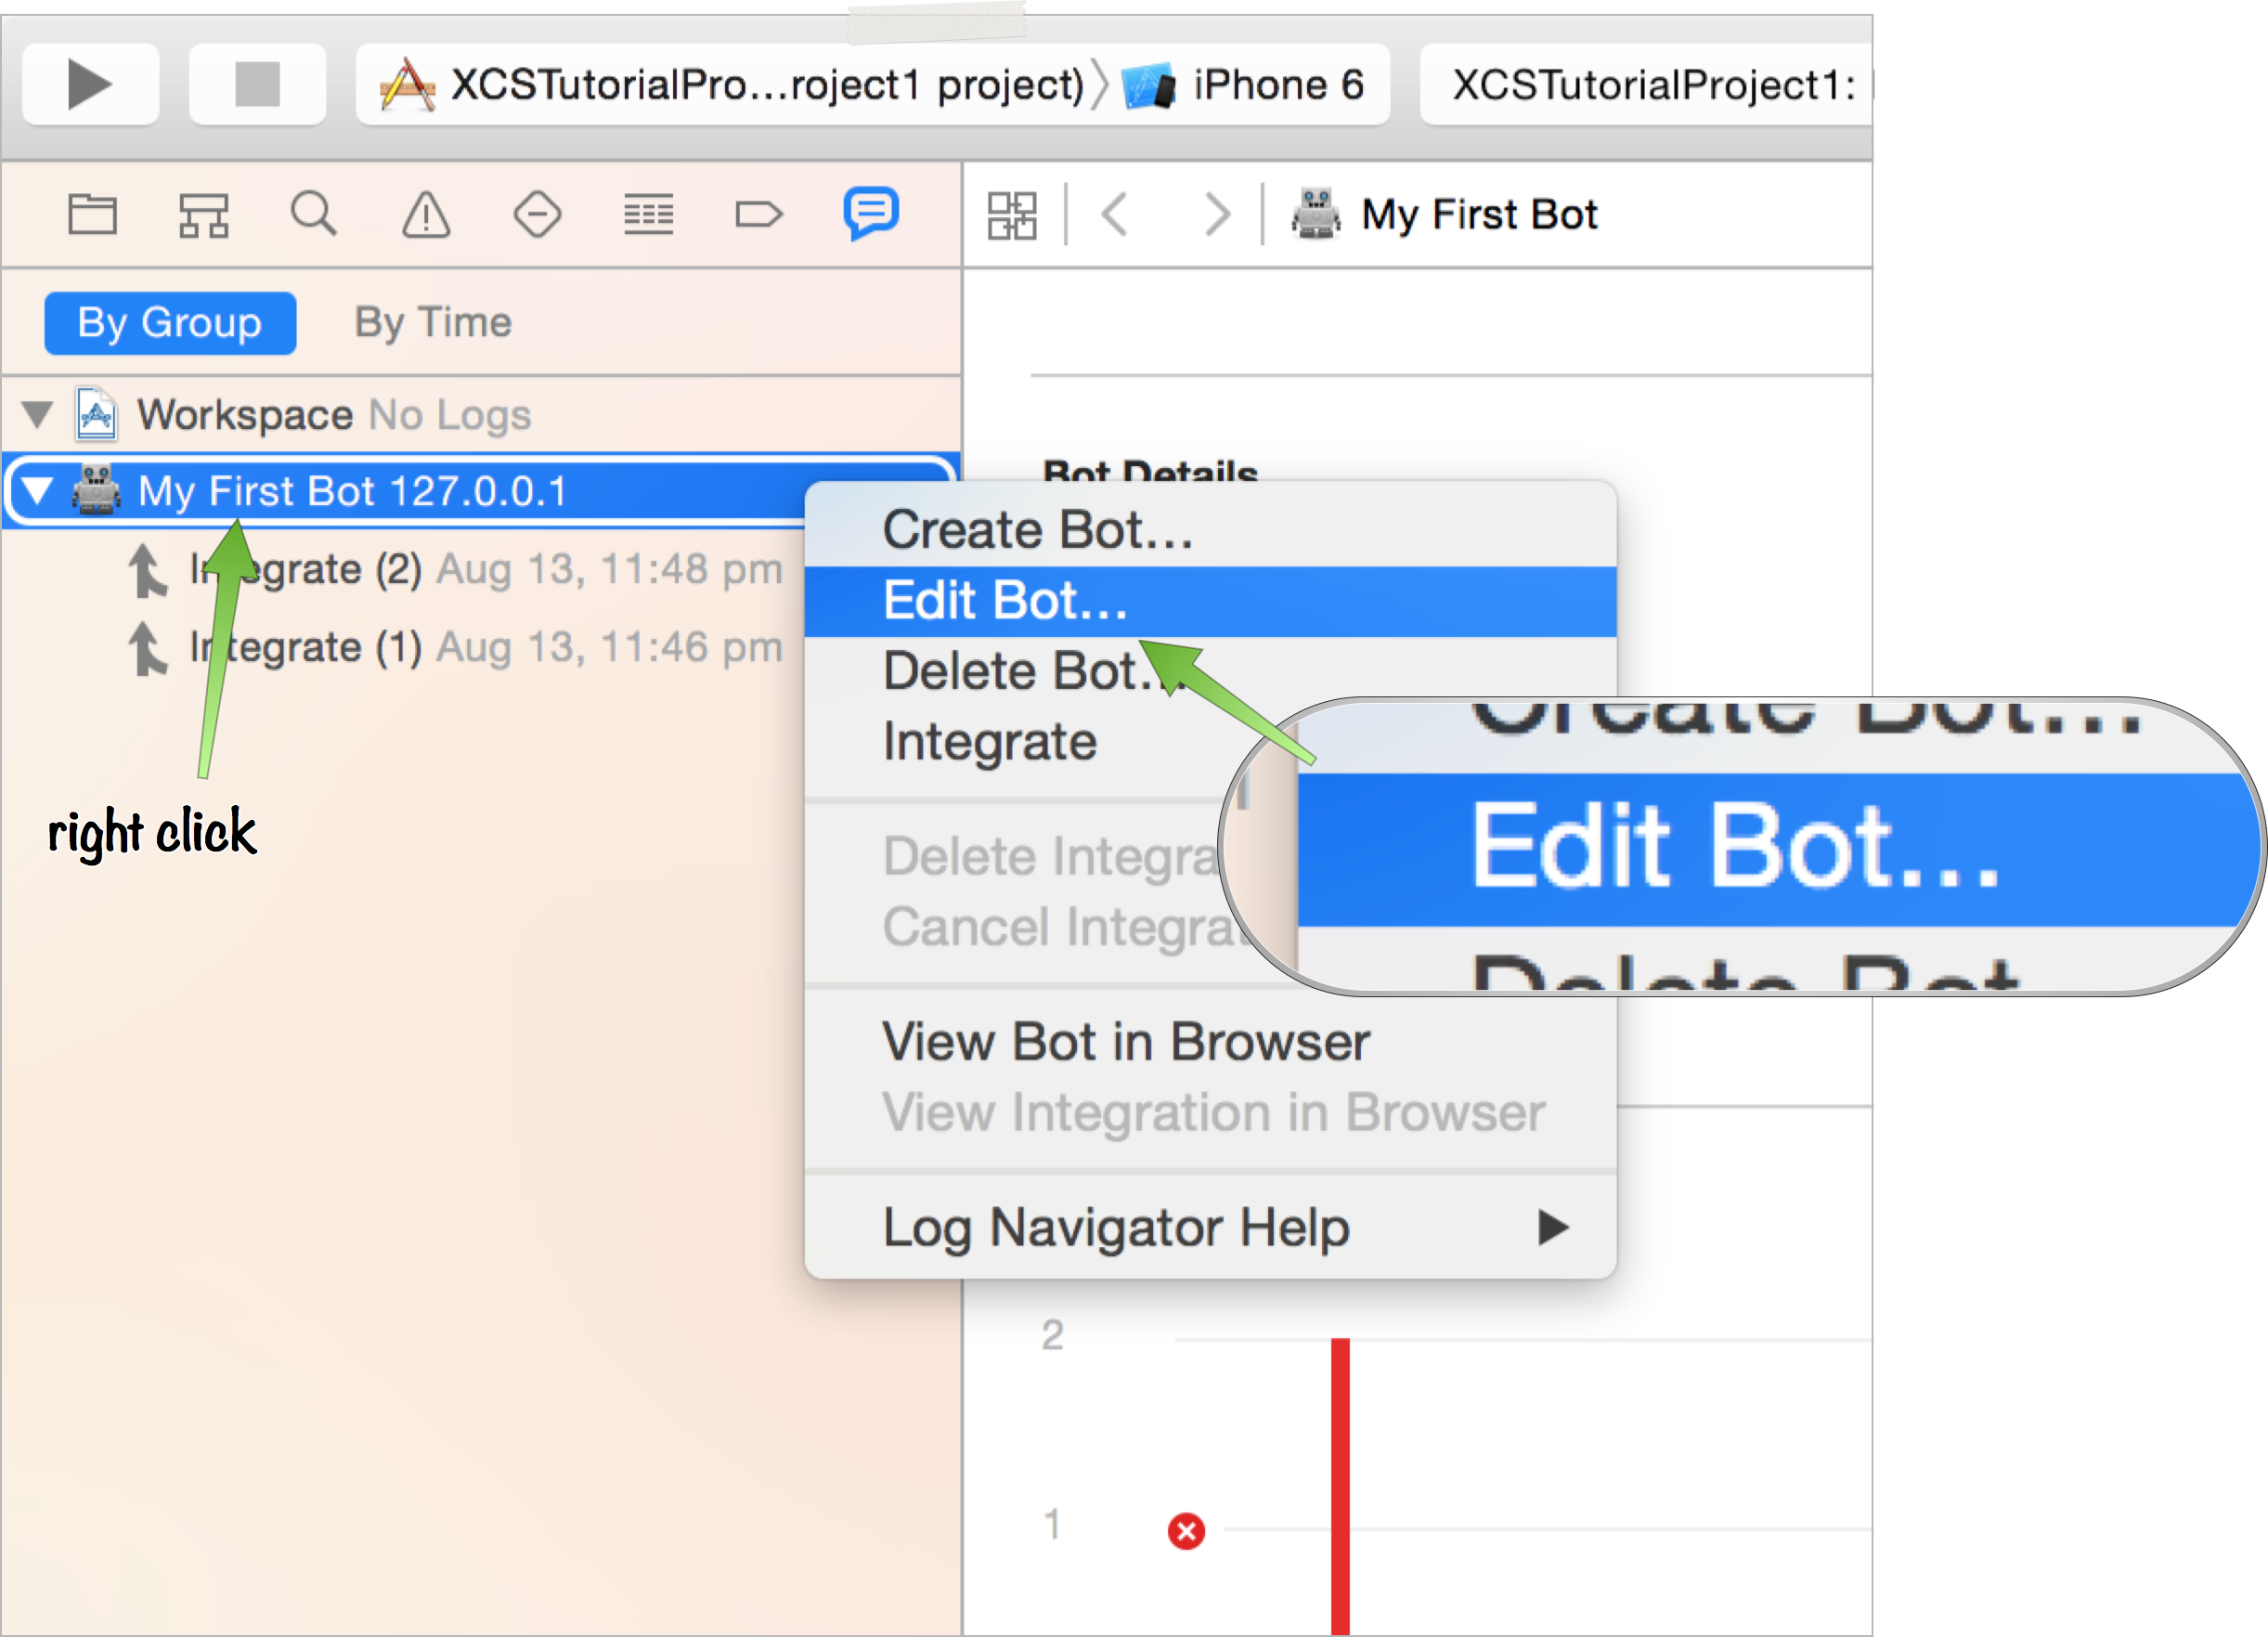Screen dimensions: 2268x1637
Task: Choose View Bot in Browser
Action: point(1210,1042)
